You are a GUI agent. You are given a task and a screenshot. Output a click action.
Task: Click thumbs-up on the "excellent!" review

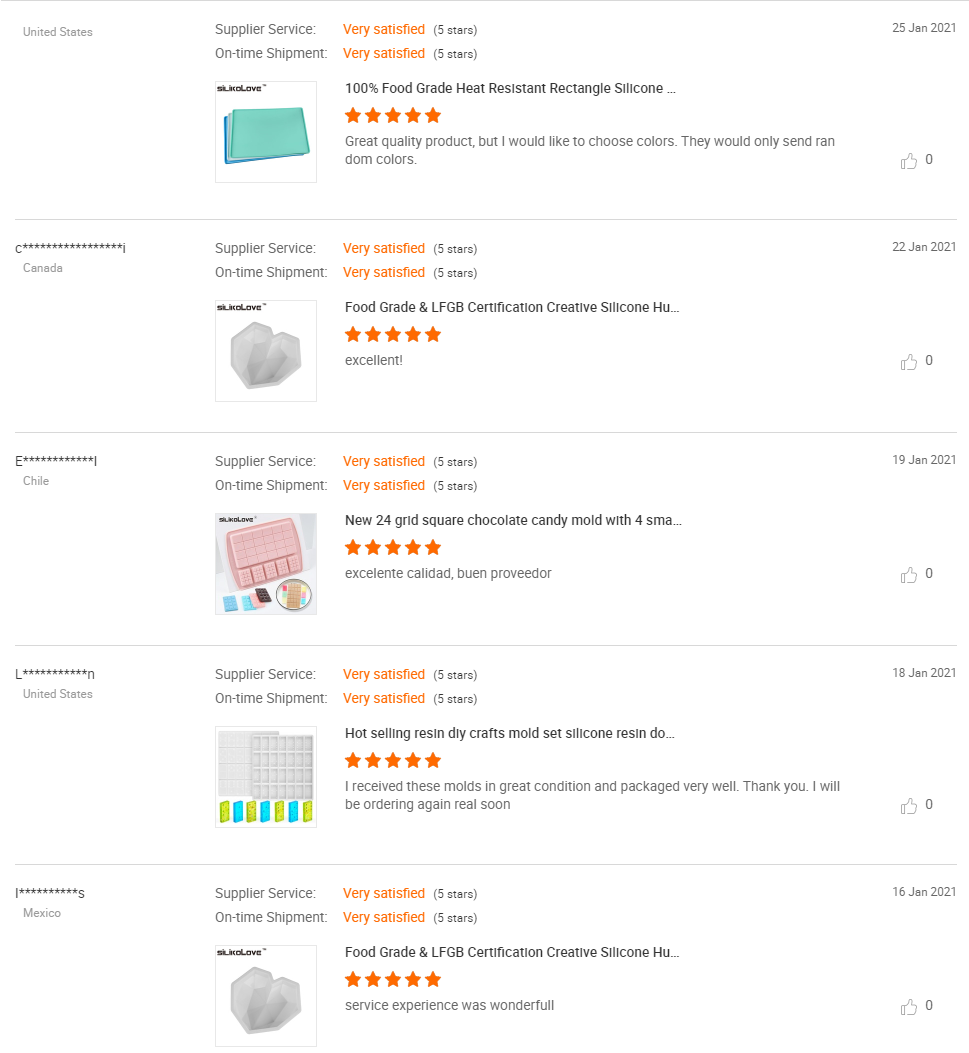[908, 362]
